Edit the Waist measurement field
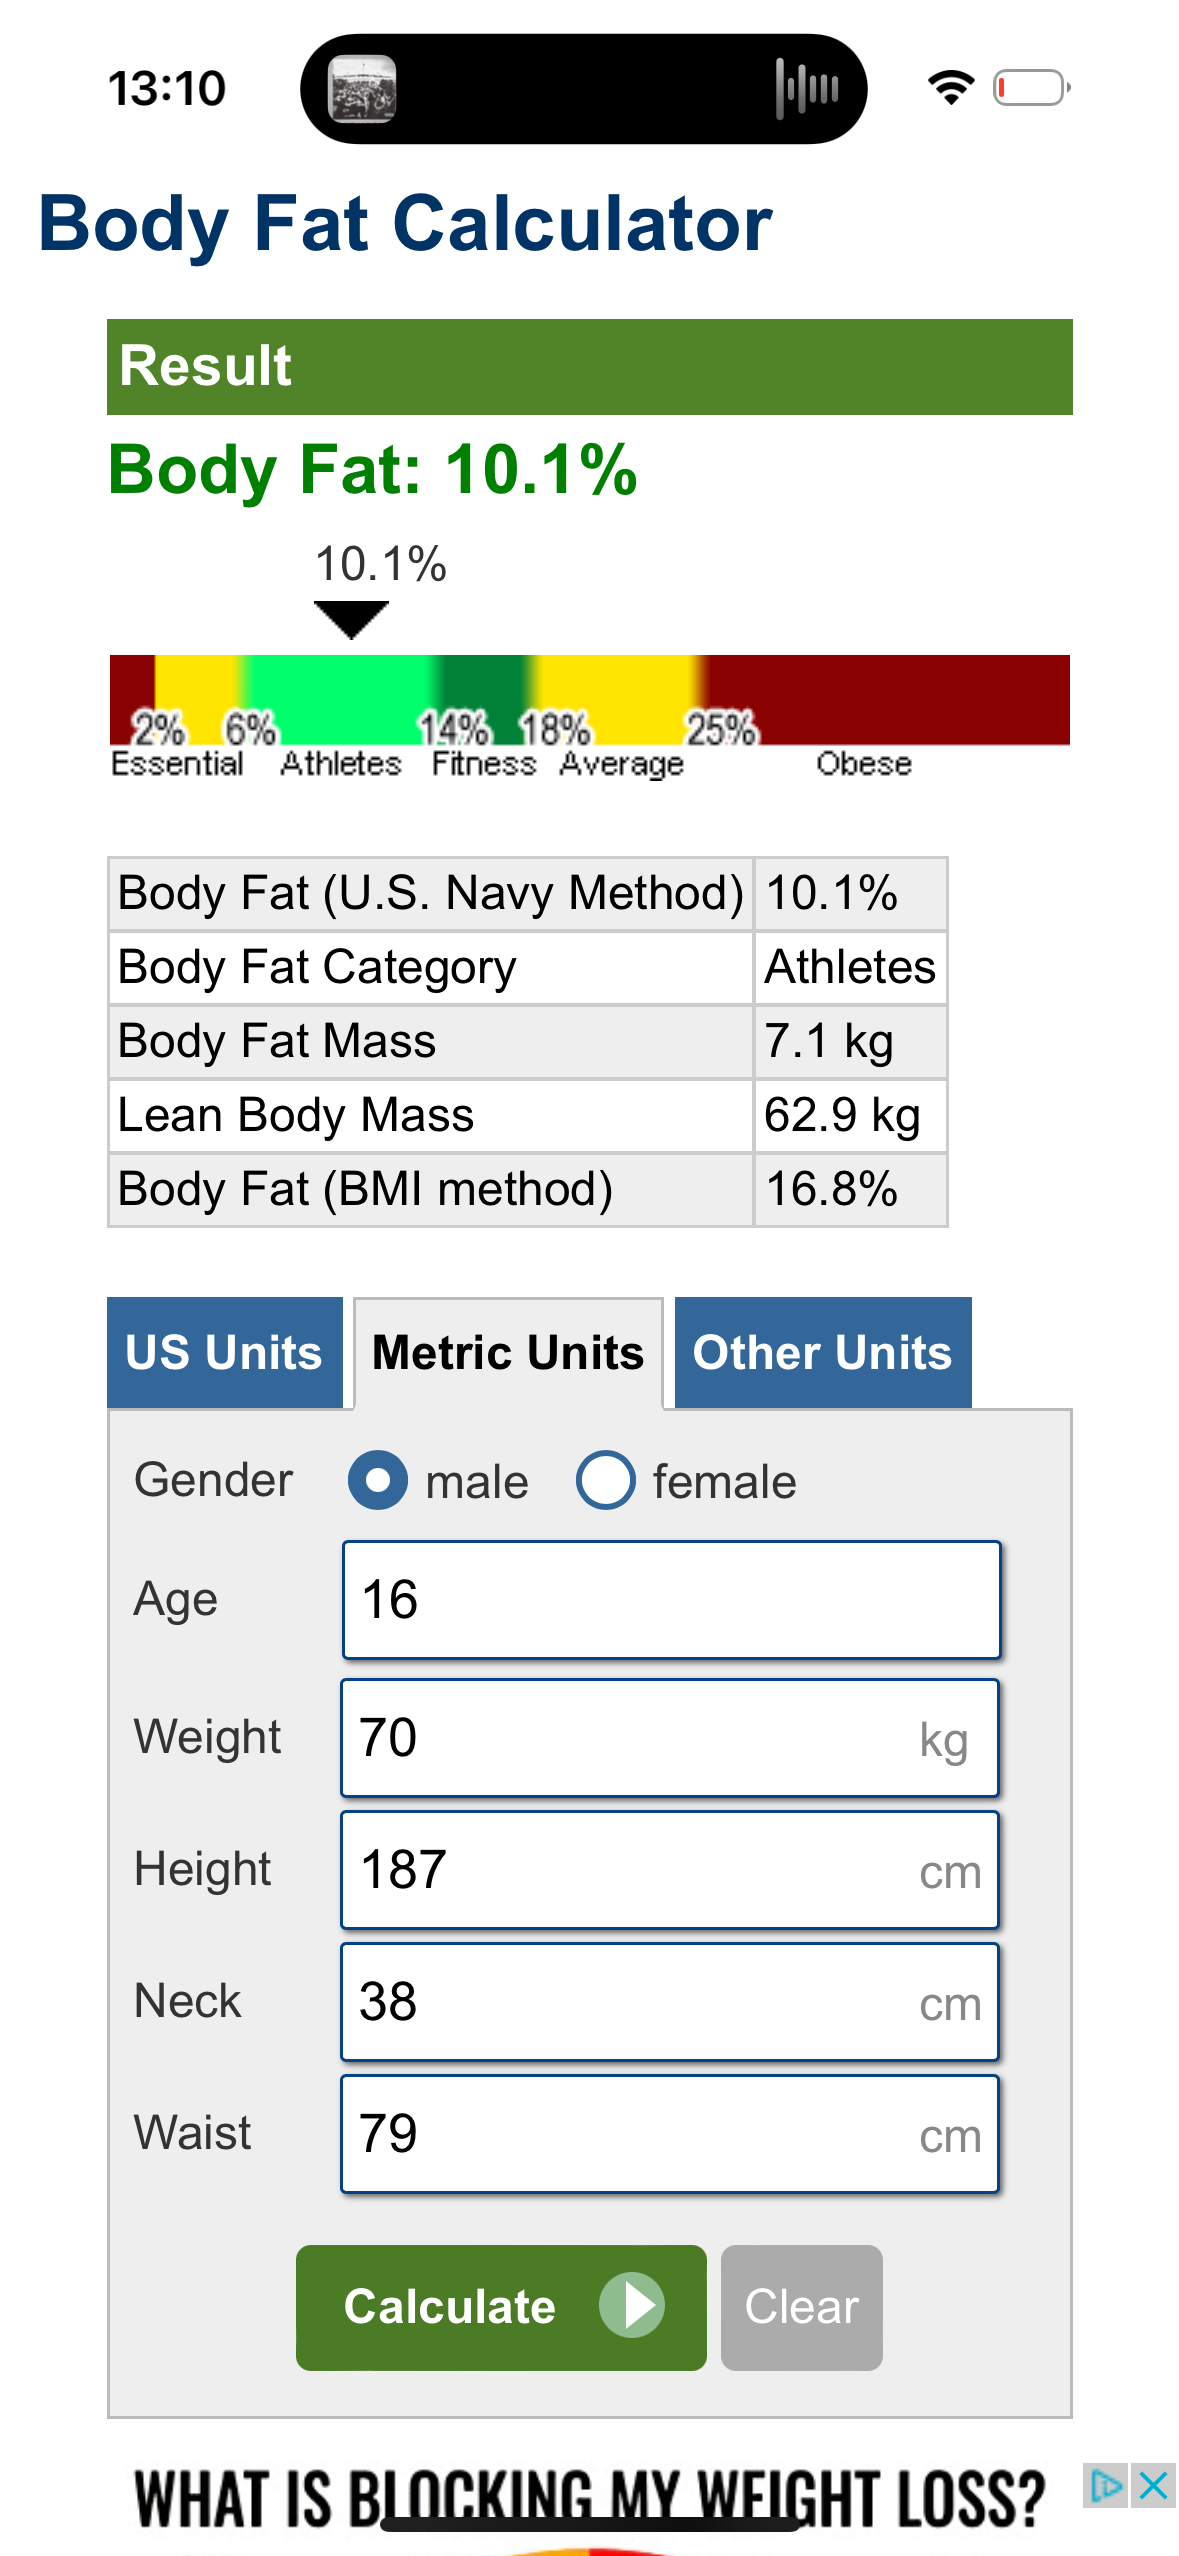Image resolution: width=1179 pixels, height=2556 pixels. coord(670,2134)
